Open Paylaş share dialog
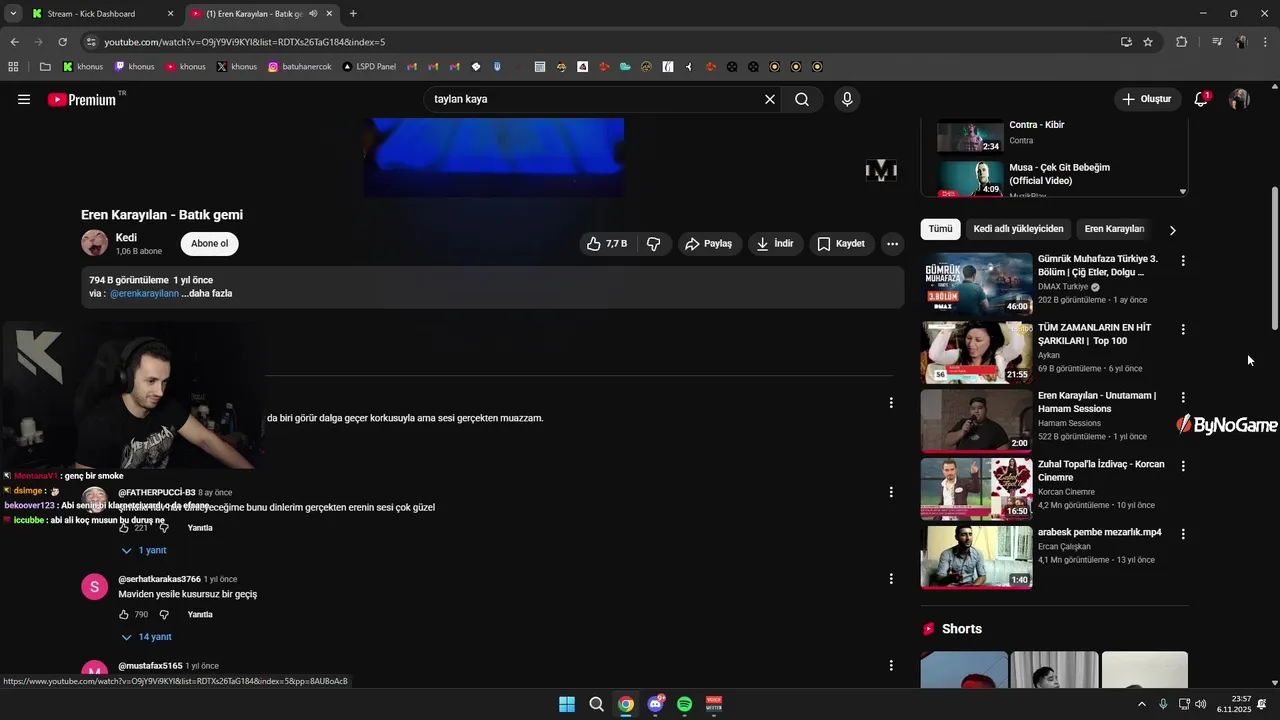Screen dimensions: 1280x720 [x=709, y=244]
